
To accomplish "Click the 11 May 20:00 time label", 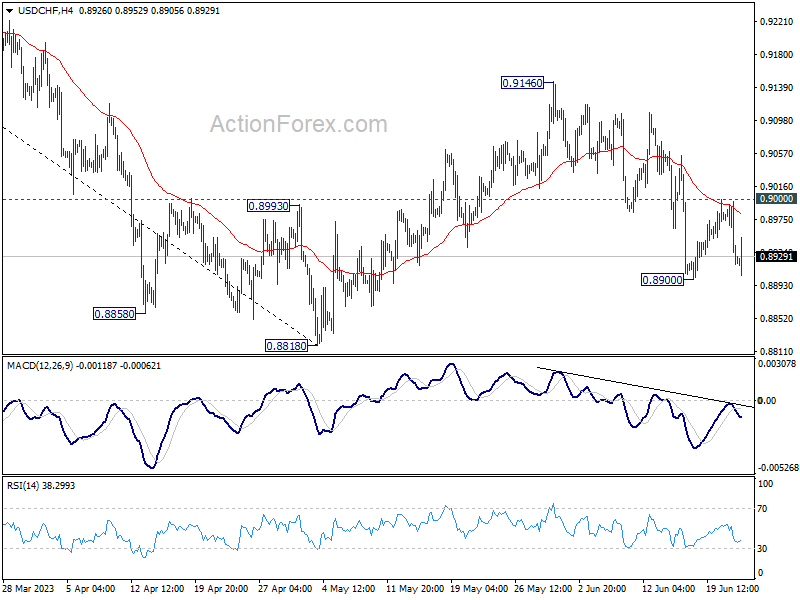I will tap(415, 588).
